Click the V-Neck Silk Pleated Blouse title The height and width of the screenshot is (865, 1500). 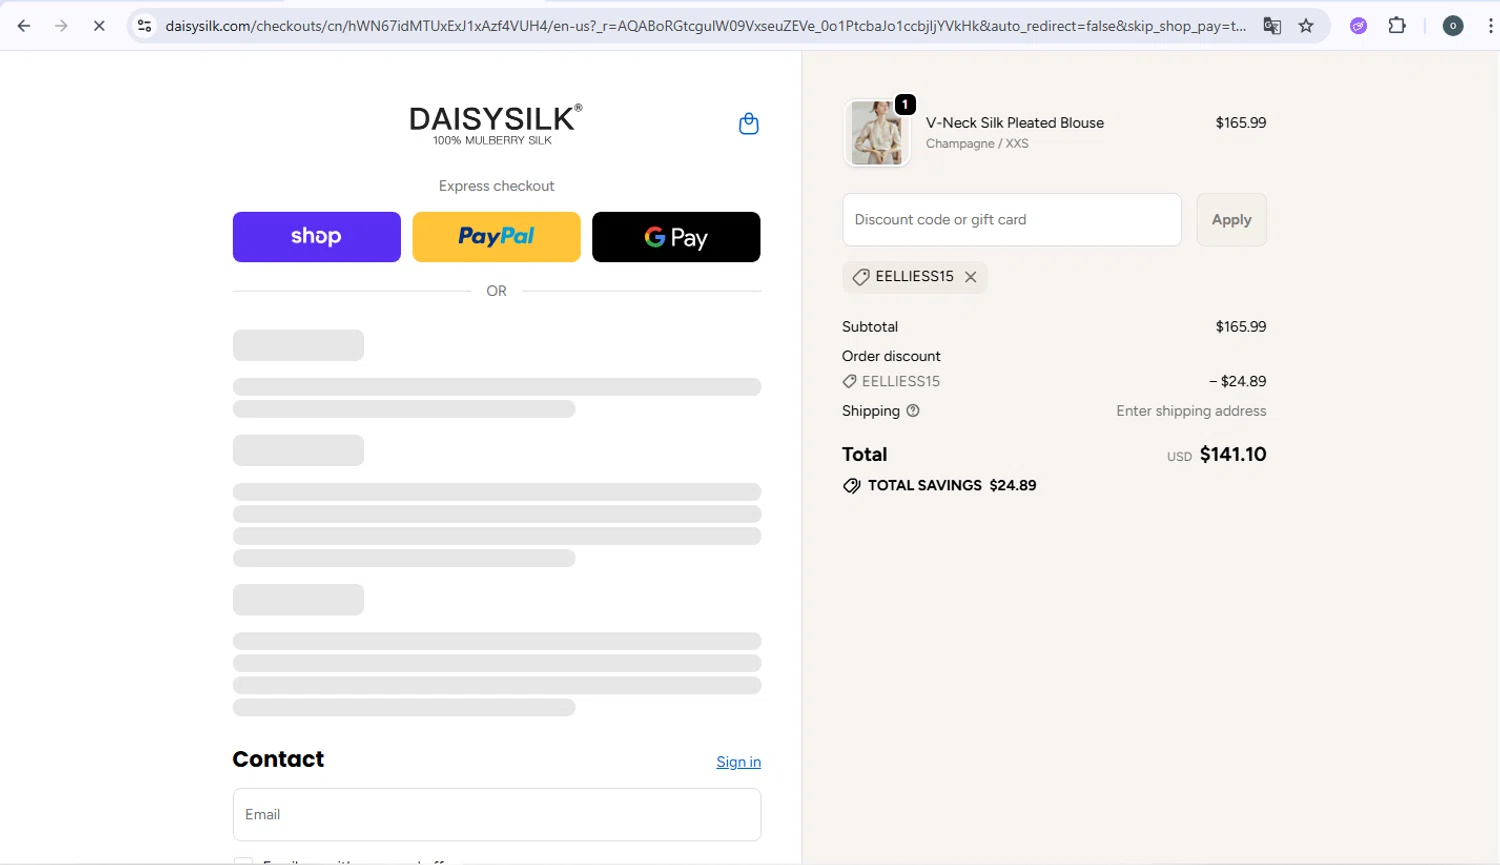pos(1015,123)
